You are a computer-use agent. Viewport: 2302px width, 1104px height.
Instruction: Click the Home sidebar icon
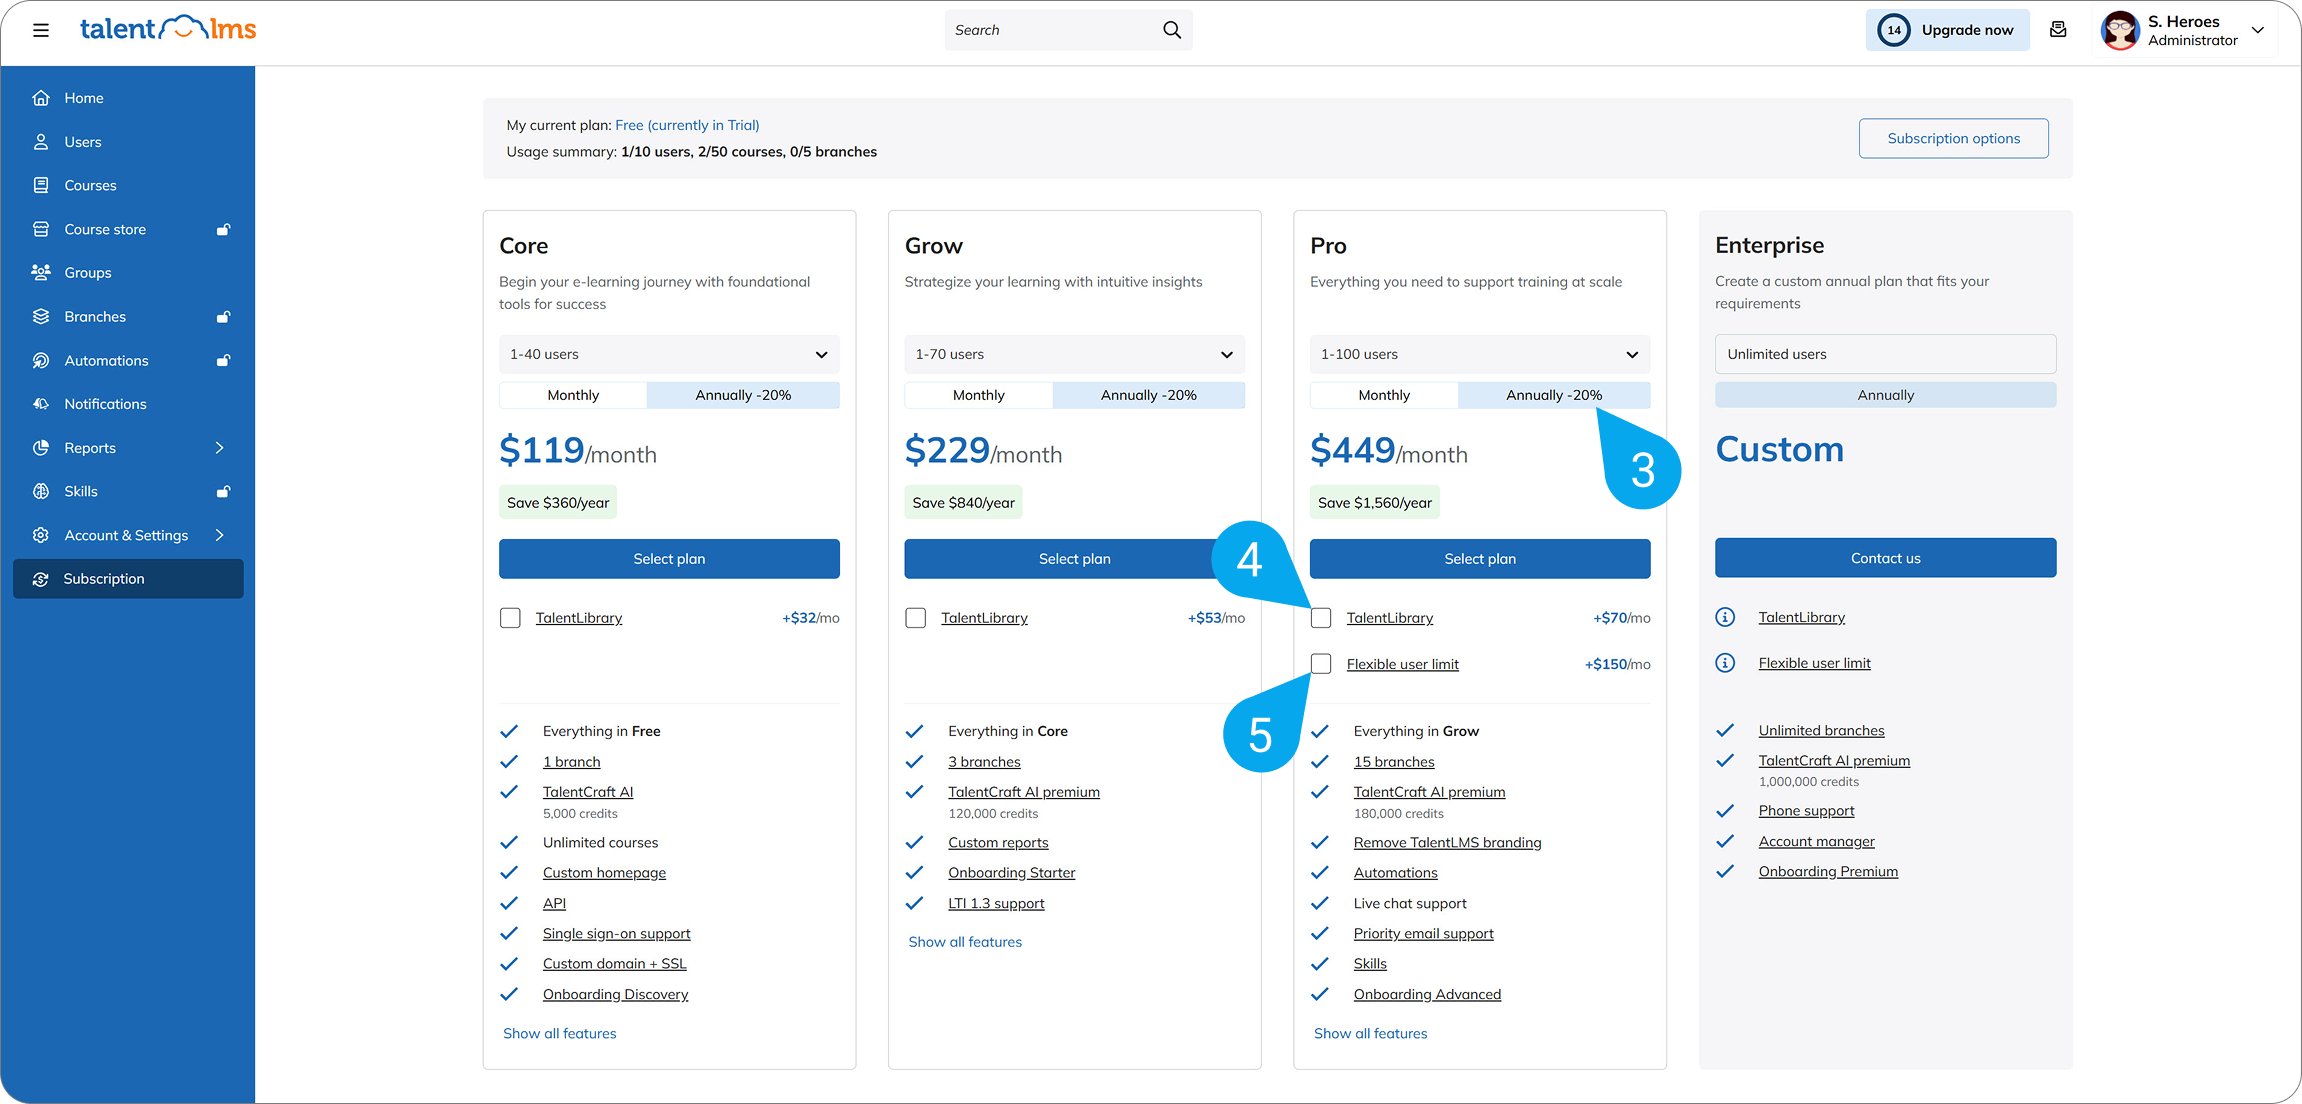[x=41, y=98]
